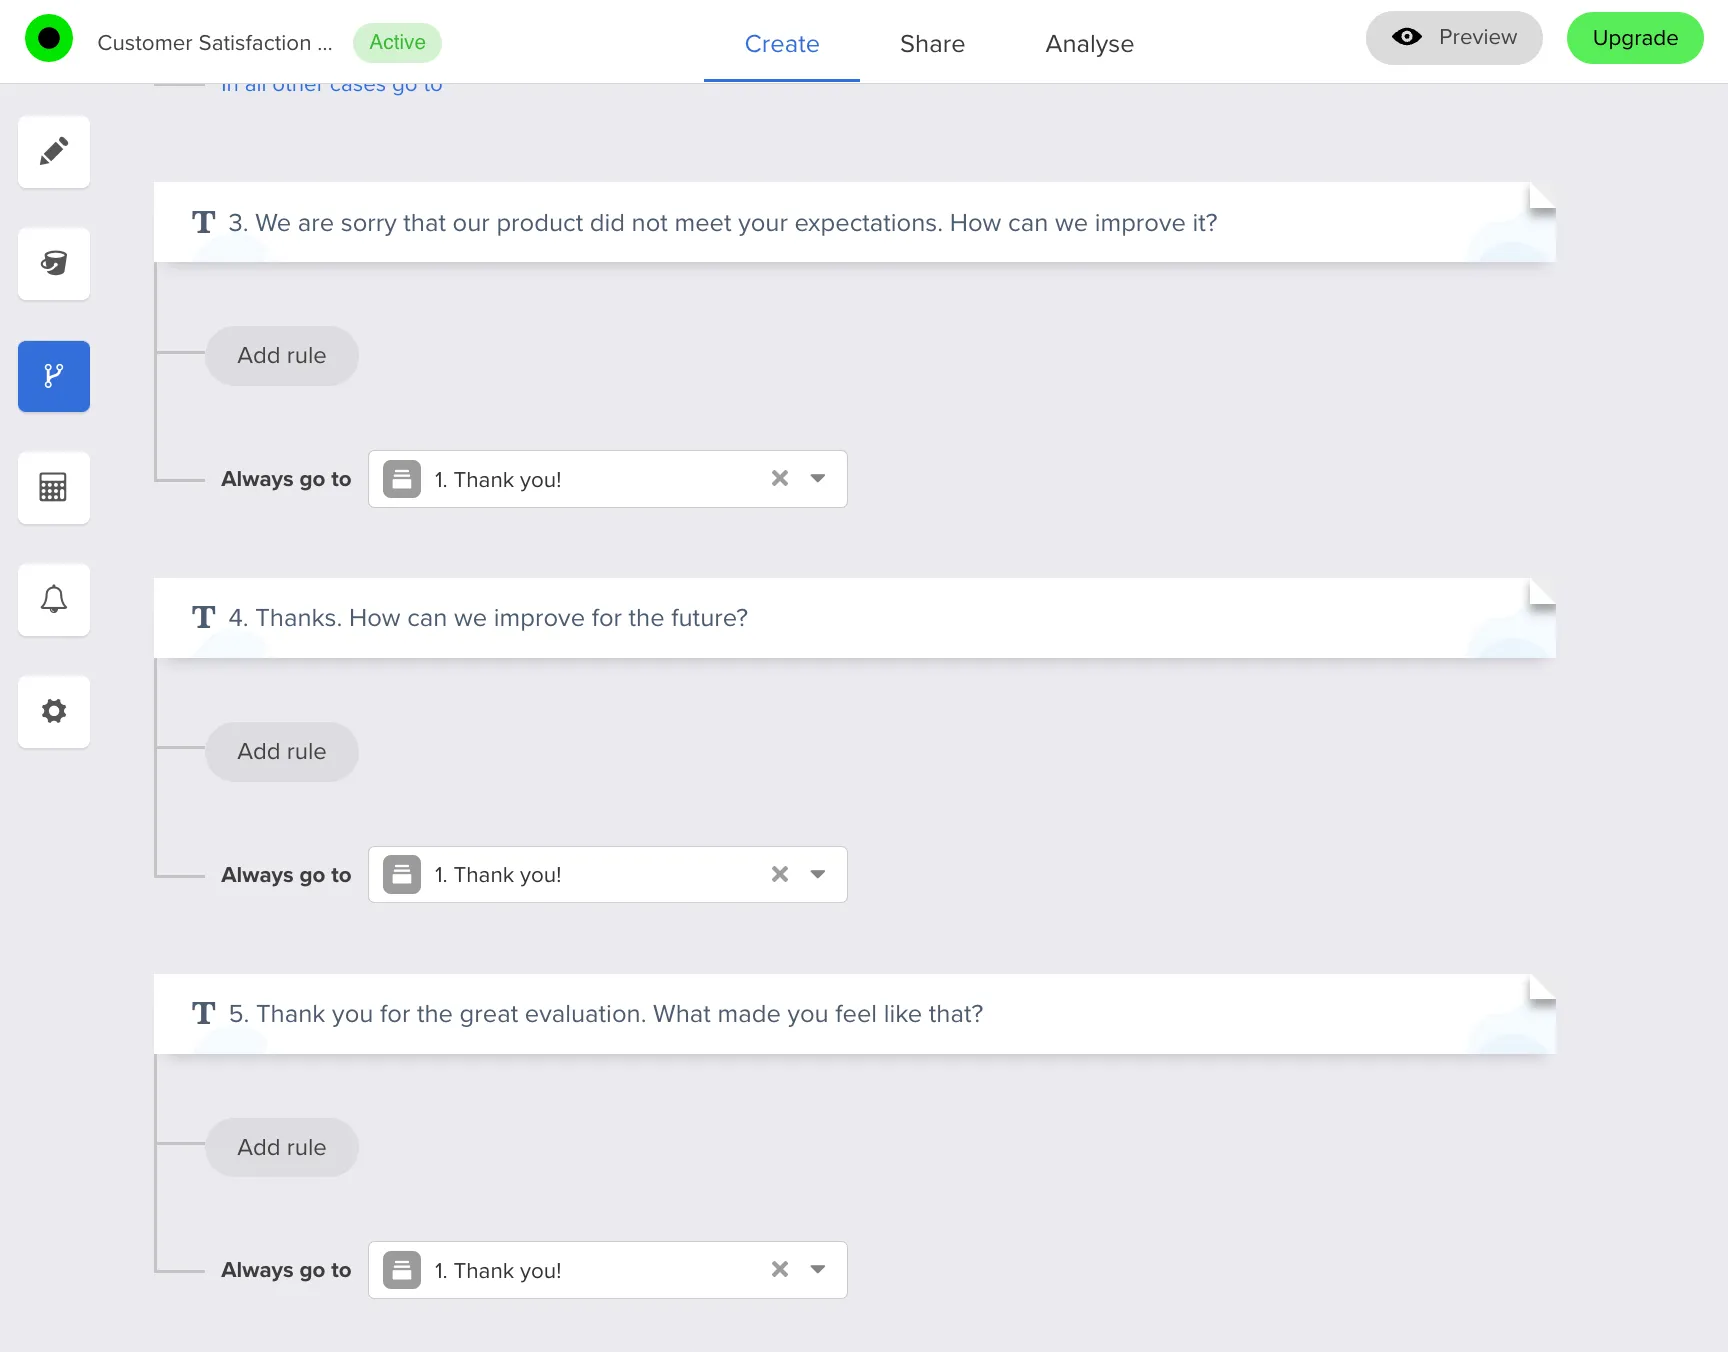This screenshot has width=1728, height=1352.
Task: Clear question 3's Thank you destination
Action: pos(780,479)
